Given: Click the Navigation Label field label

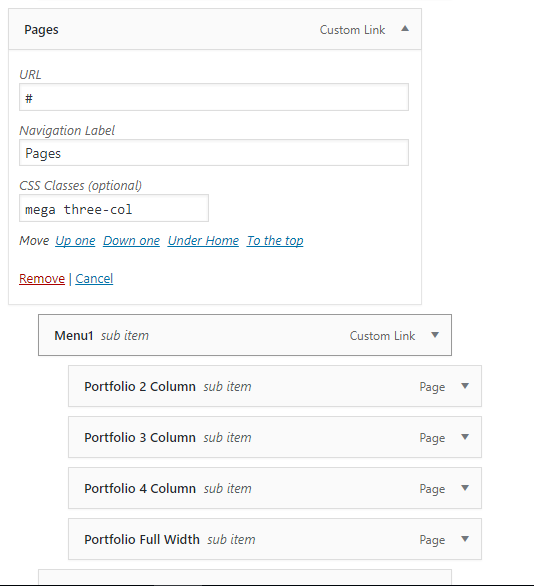Looking at the screenshot, I should pos(67,130).
